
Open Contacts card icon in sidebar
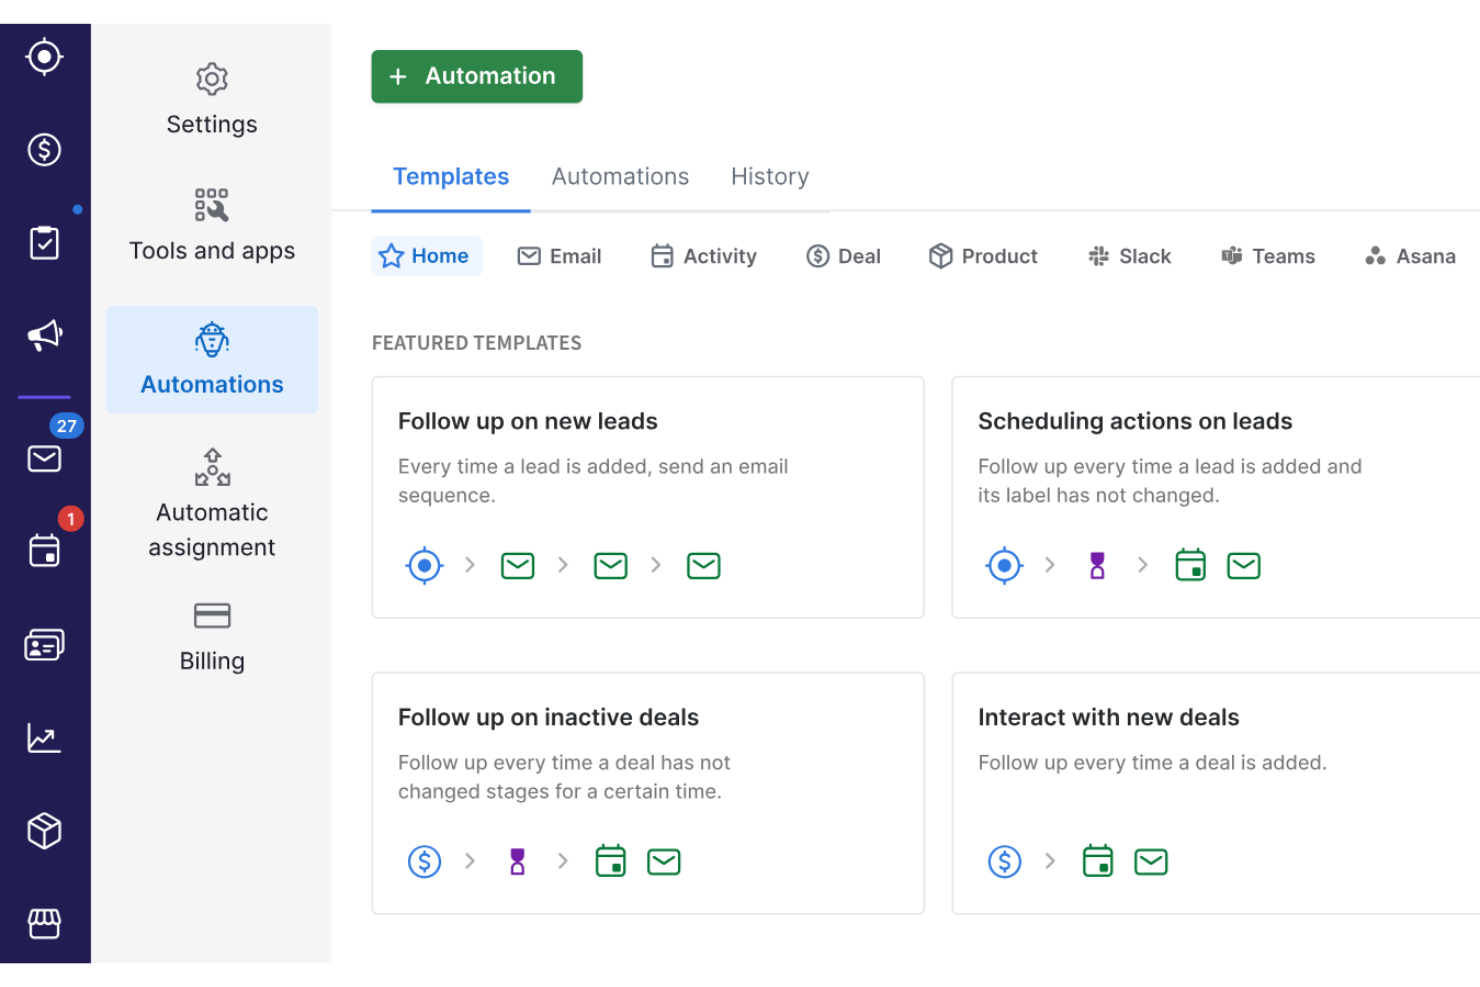(44, 645)
